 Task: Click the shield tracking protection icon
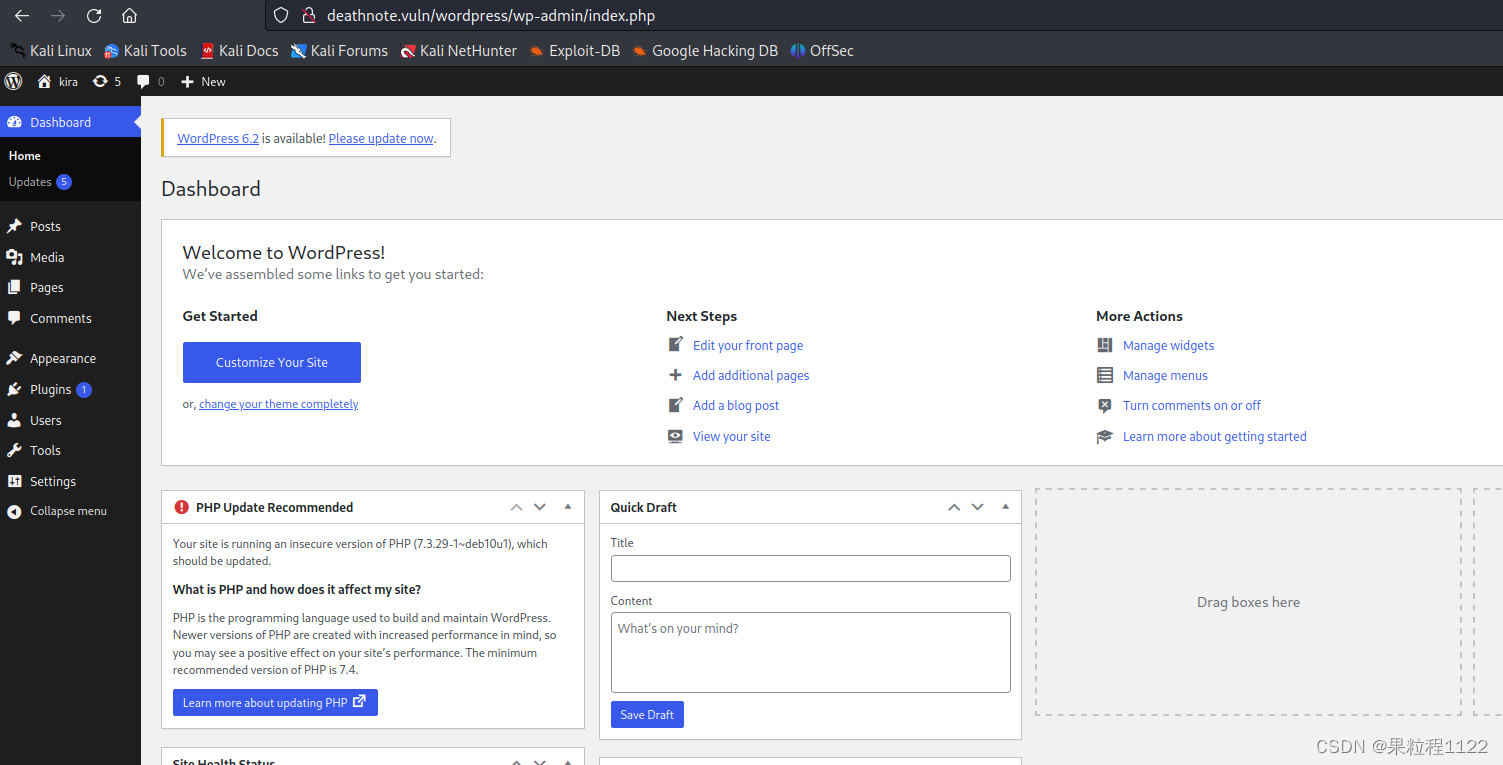pos(281,15)
